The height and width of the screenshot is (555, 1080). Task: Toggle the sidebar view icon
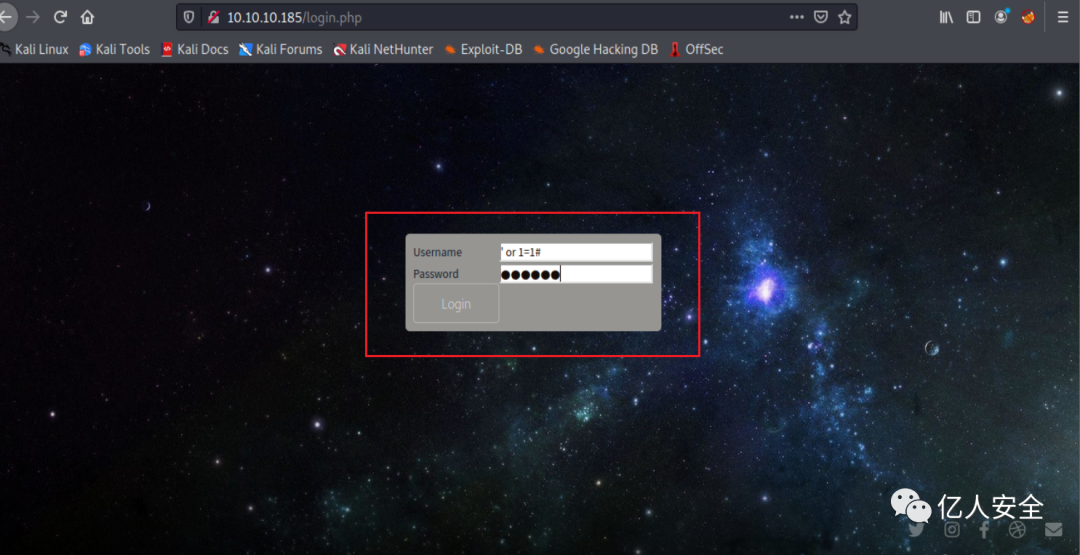[973, 17]
